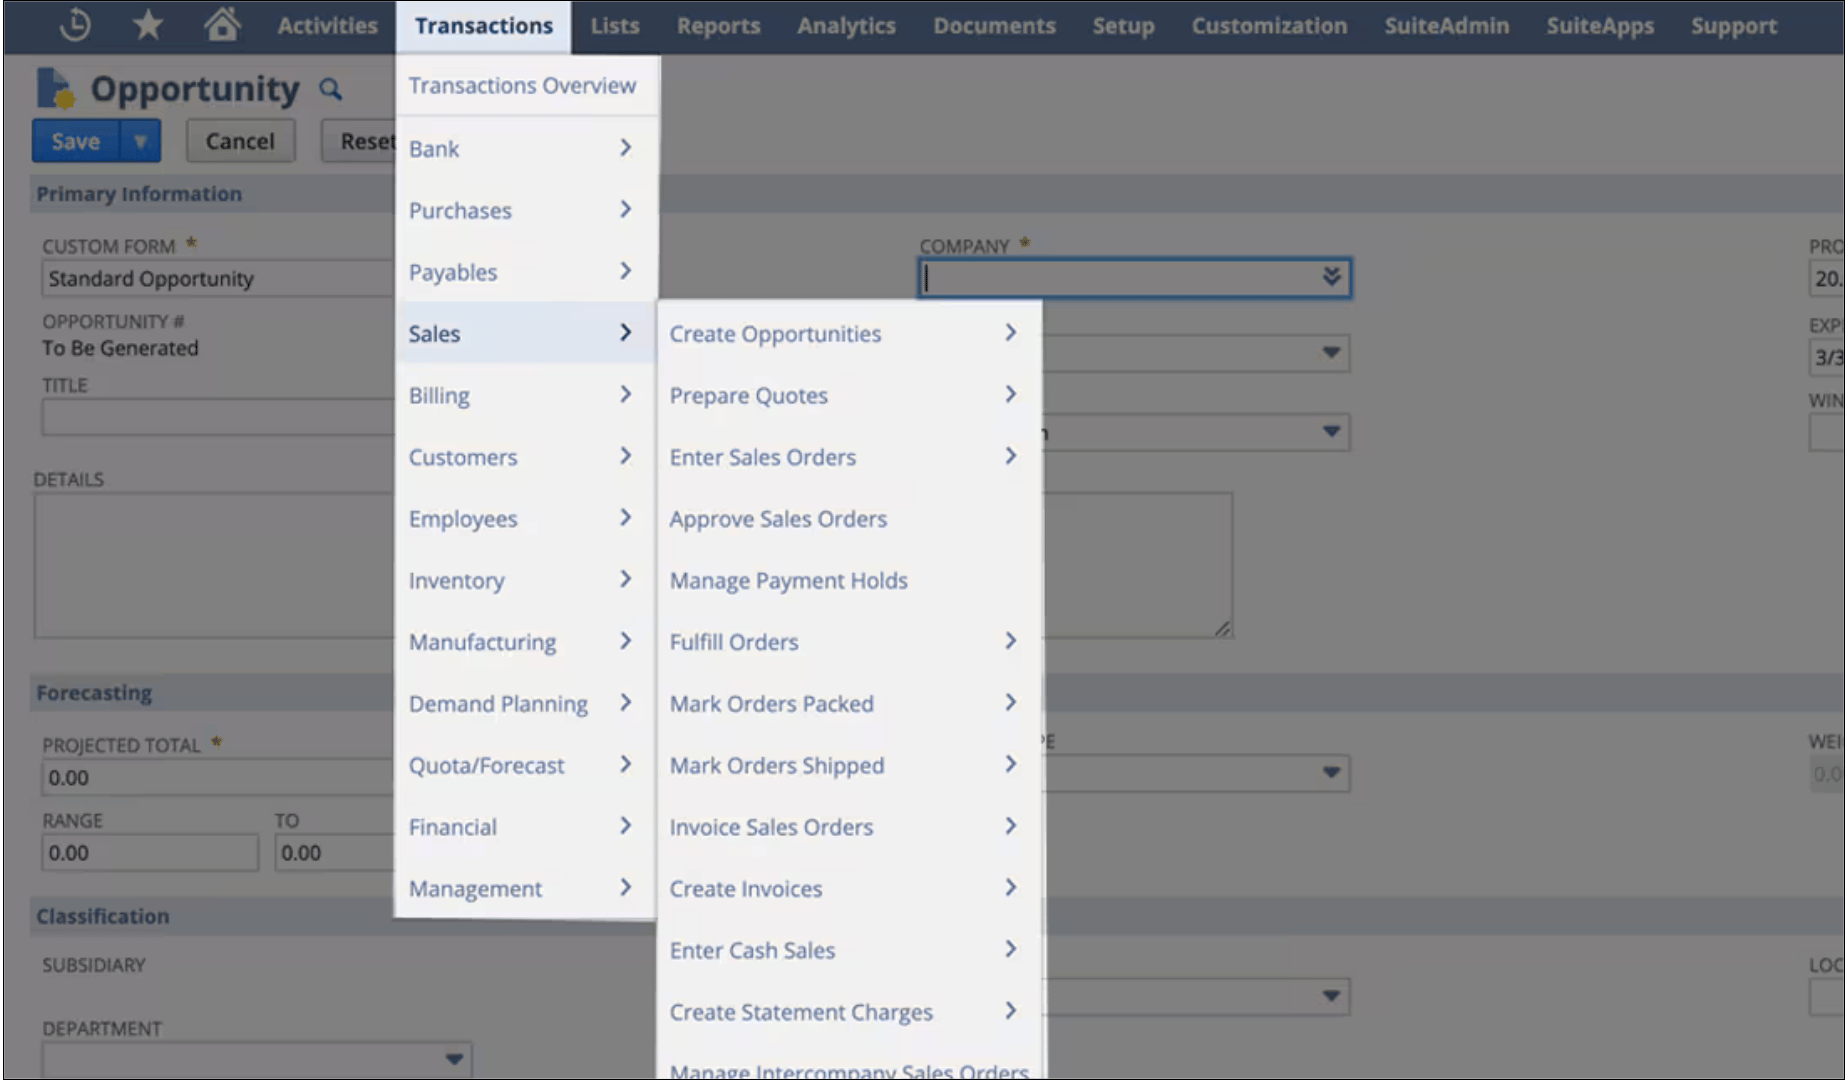Click the Projected Total field
Viewport: 1848px width, 1080px height.
coord(216,777)
